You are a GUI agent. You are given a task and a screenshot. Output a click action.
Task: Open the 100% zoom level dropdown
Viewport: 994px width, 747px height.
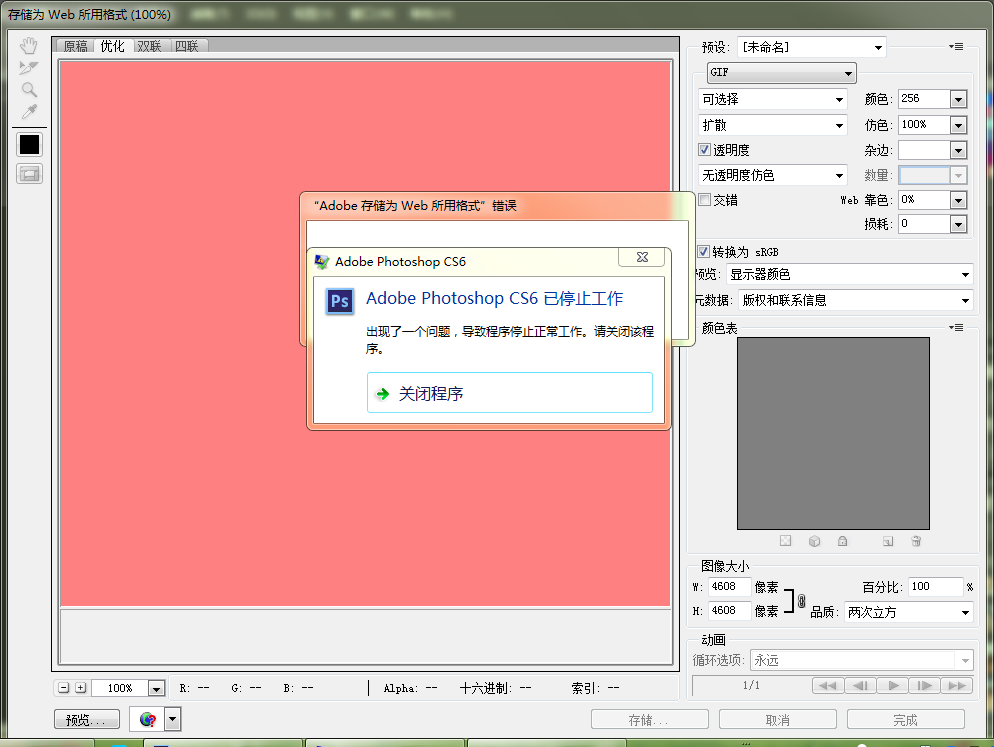pos(157,688)
